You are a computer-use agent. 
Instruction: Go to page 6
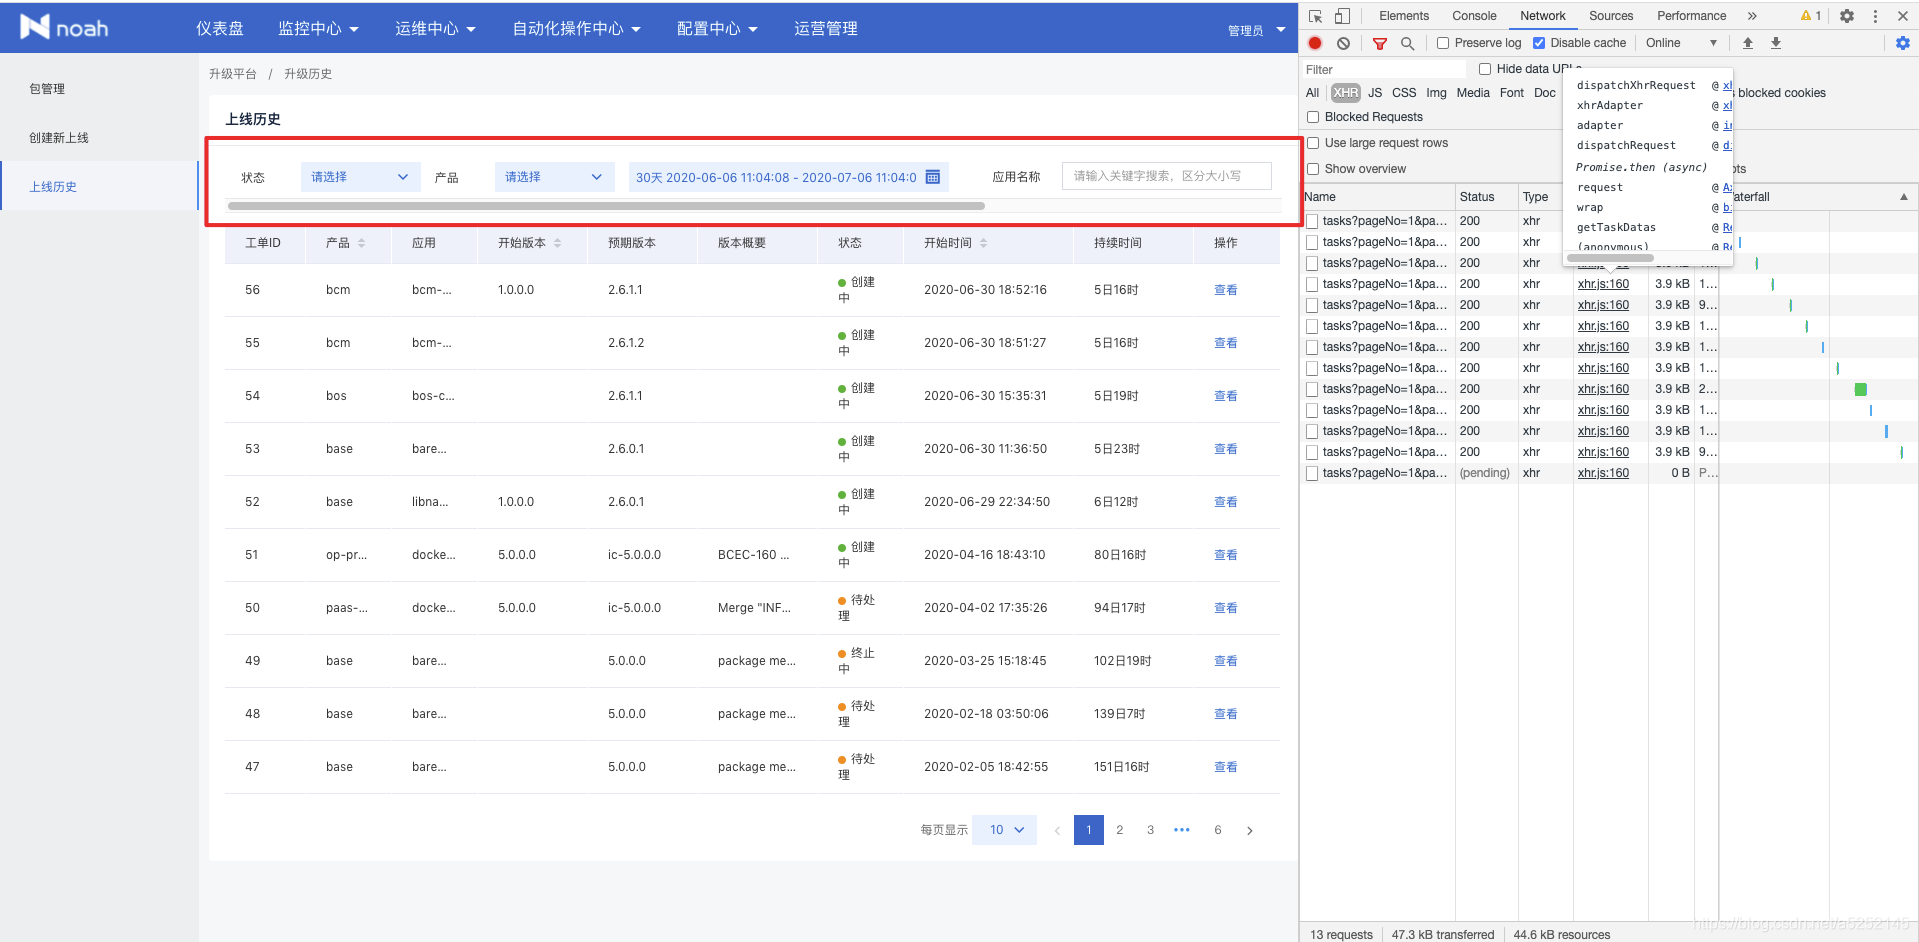tap(1218, 830)
